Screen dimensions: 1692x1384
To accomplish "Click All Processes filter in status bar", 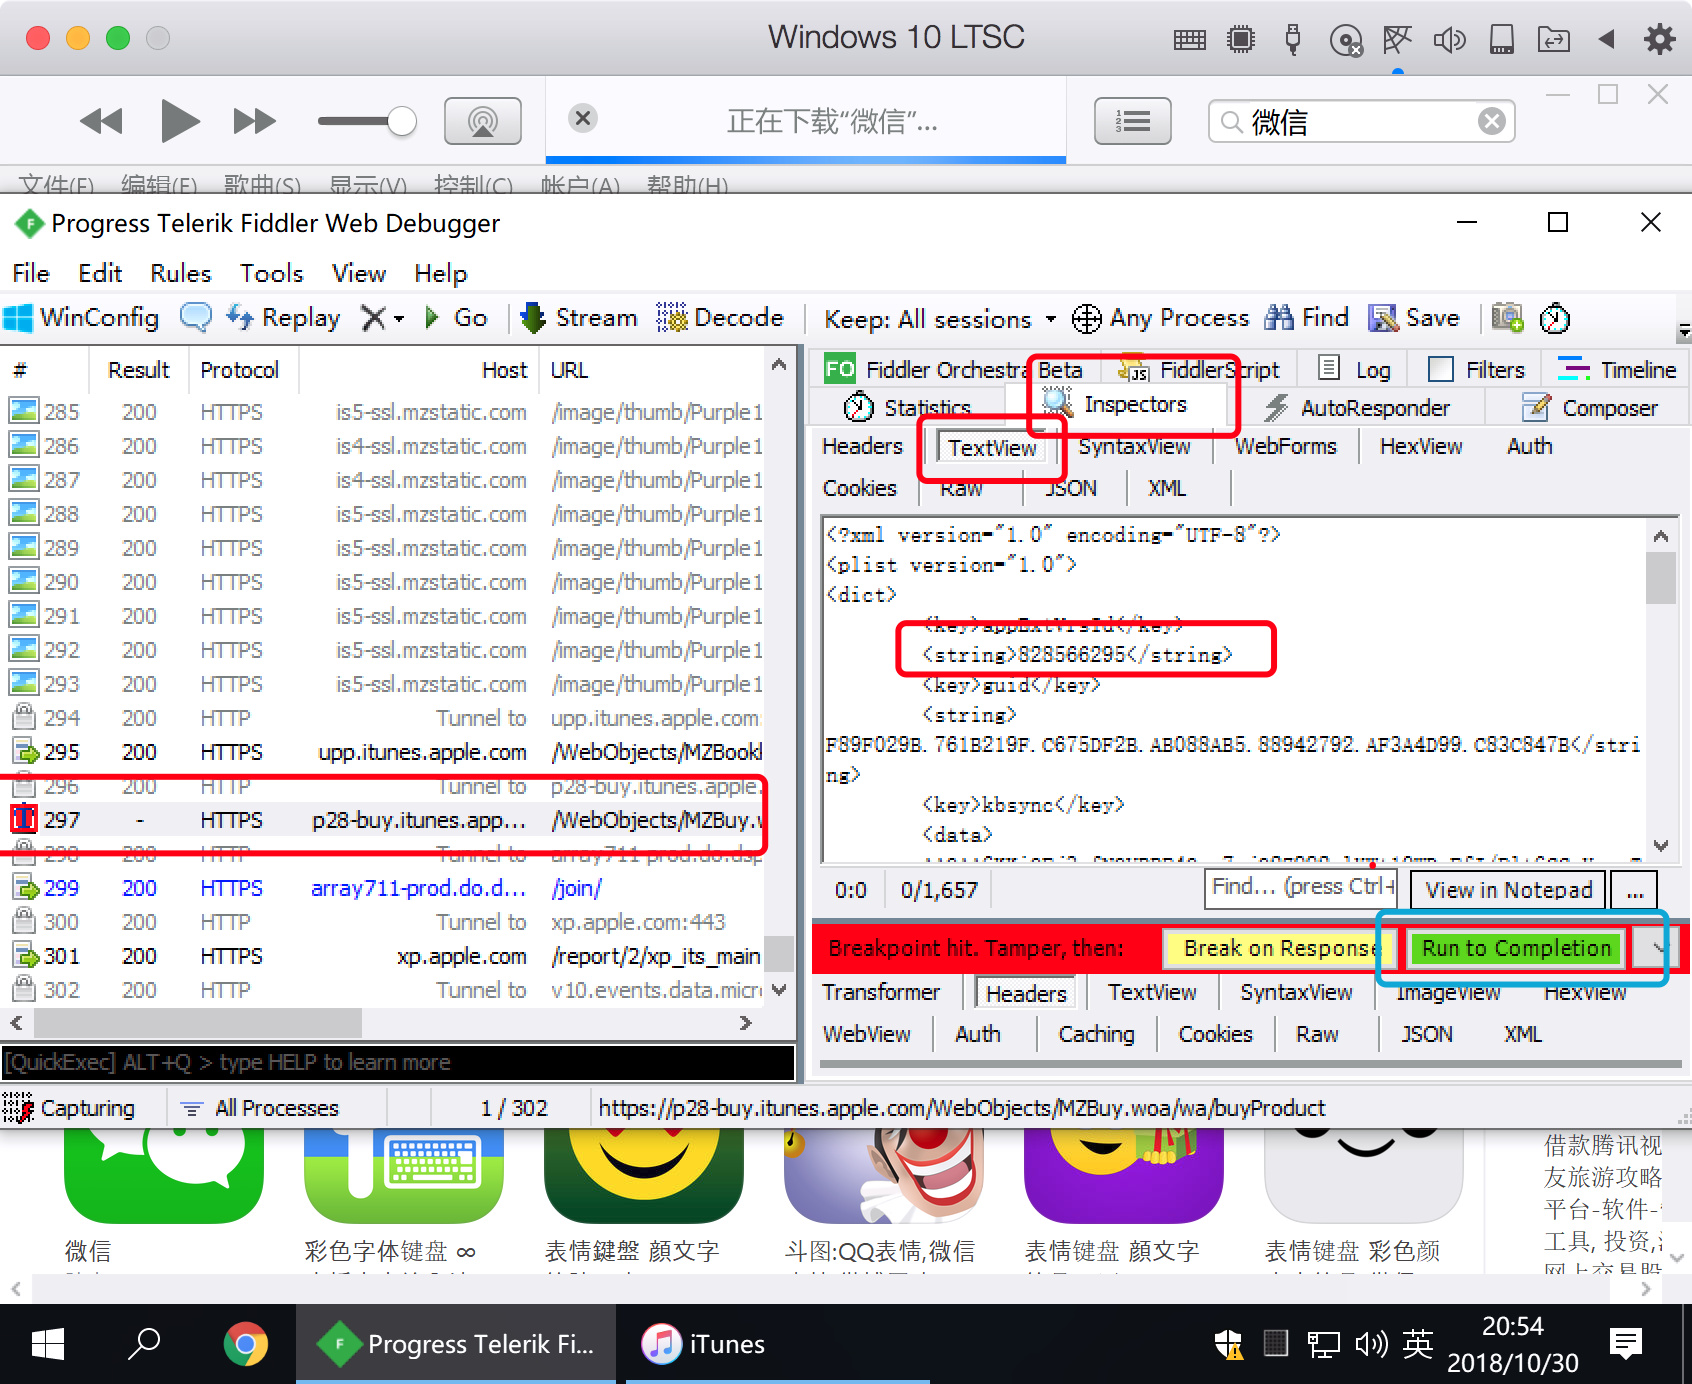I will point(260,1108).
